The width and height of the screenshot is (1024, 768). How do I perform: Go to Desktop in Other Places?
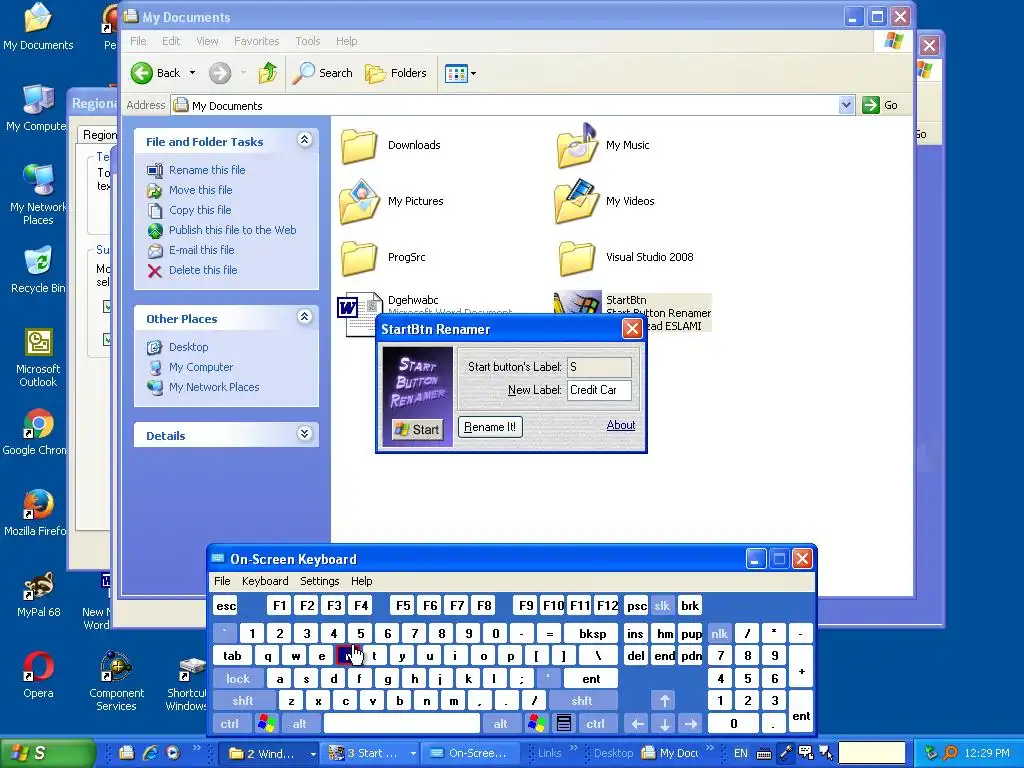[188, 347]
